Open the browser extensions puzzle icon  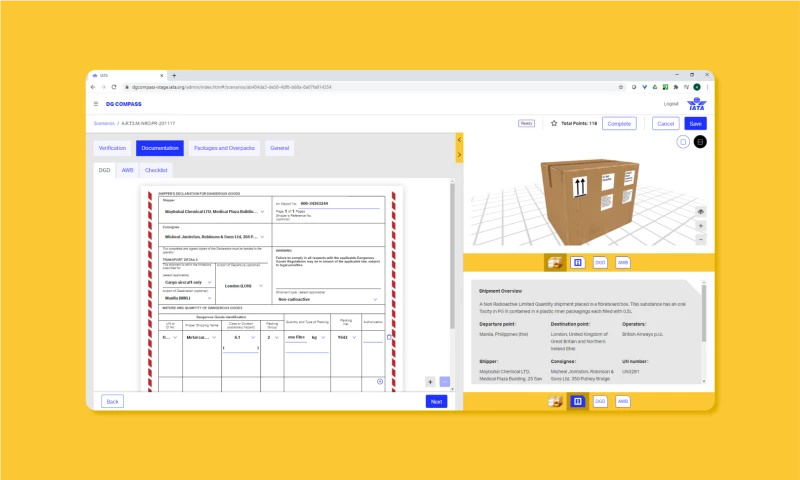[676, 87]
